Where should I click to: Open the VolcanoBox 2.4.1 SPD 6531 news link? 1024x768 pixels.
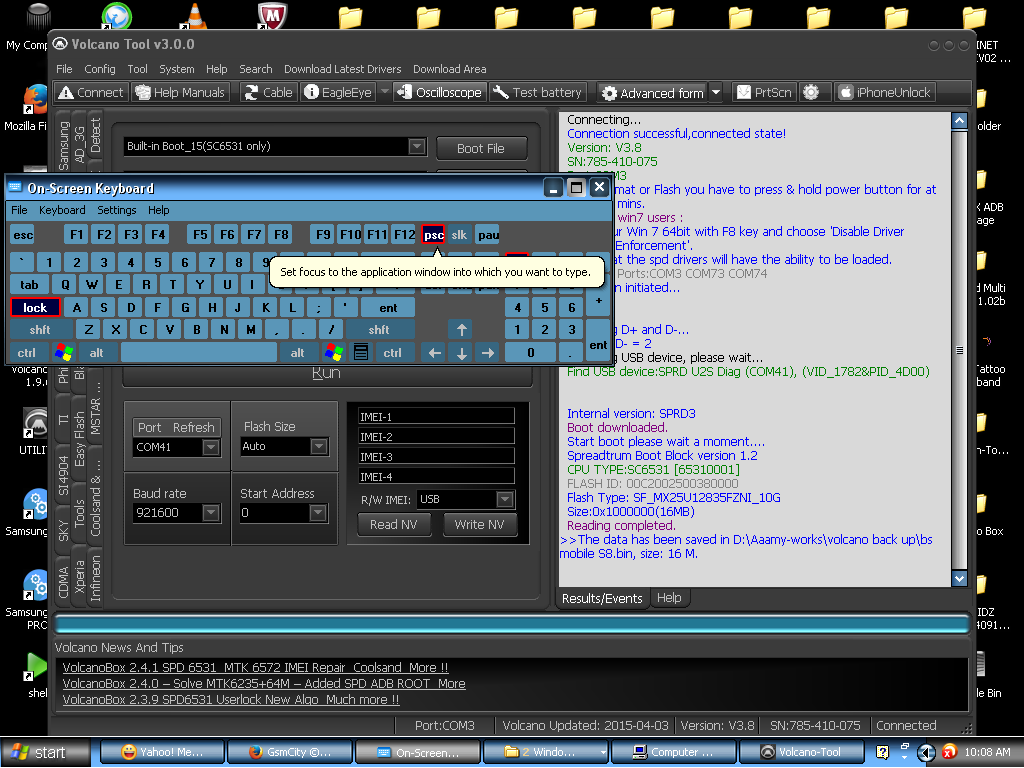[255, 667]
